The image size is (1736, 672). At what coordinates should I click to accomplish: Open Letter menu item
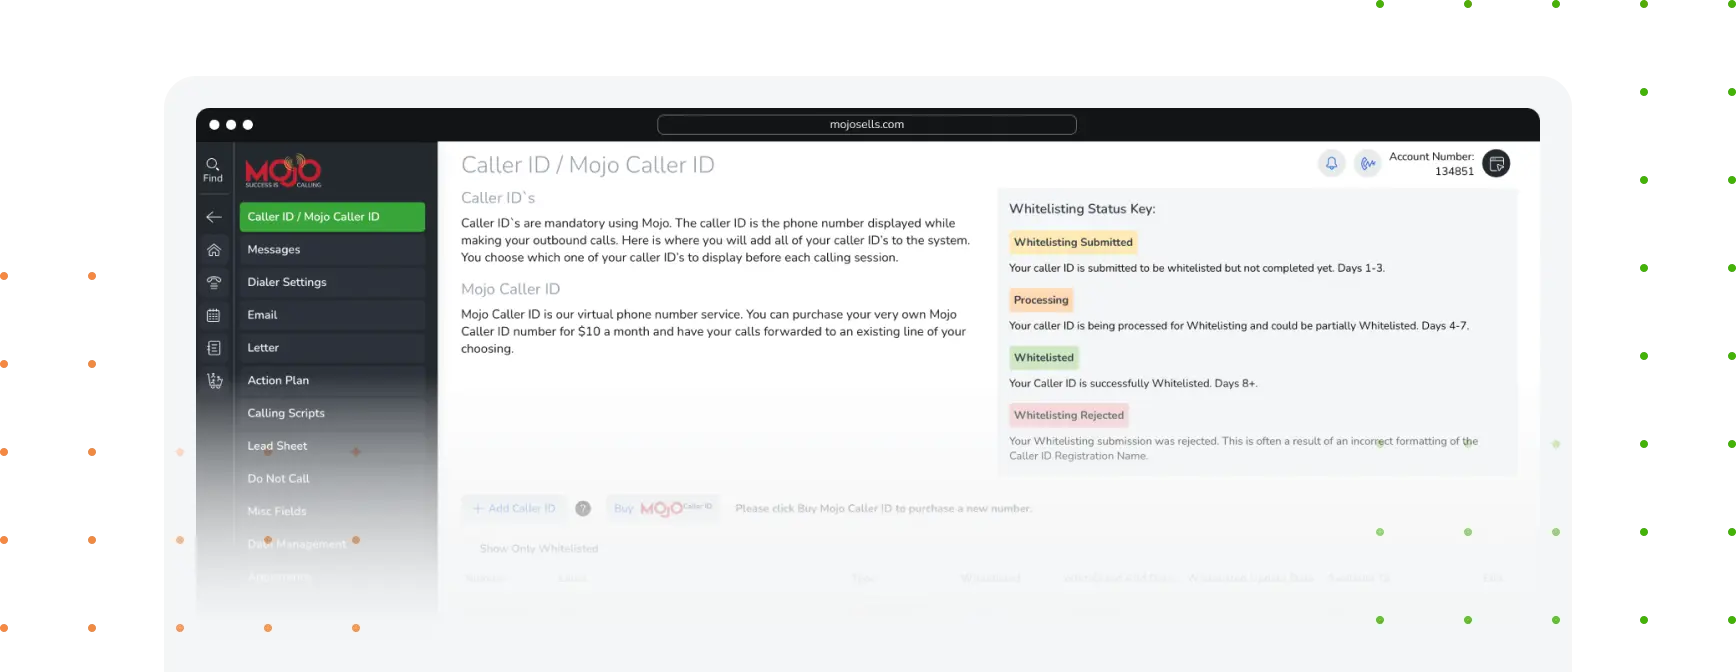point(332,348)
